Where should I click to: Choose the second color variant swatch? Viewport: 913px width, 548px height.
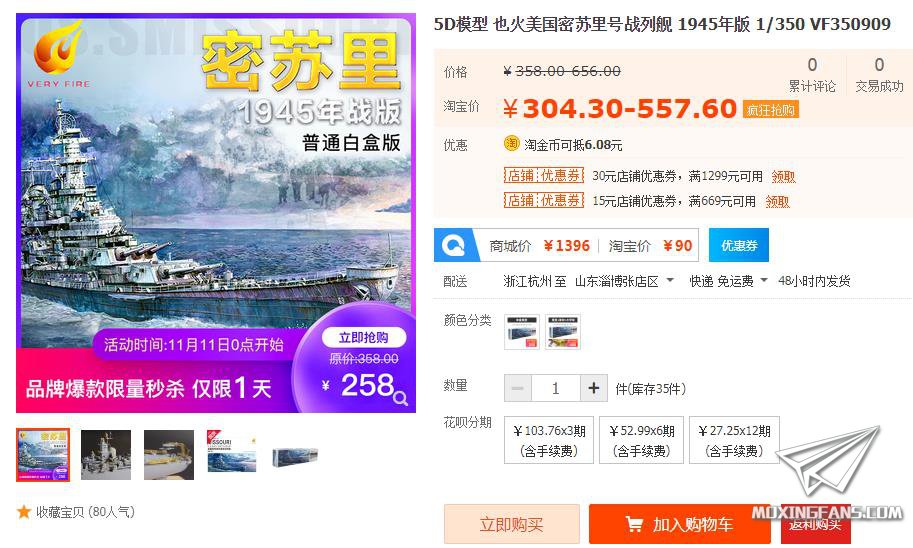pyautogui.click(x=562, y=332)
